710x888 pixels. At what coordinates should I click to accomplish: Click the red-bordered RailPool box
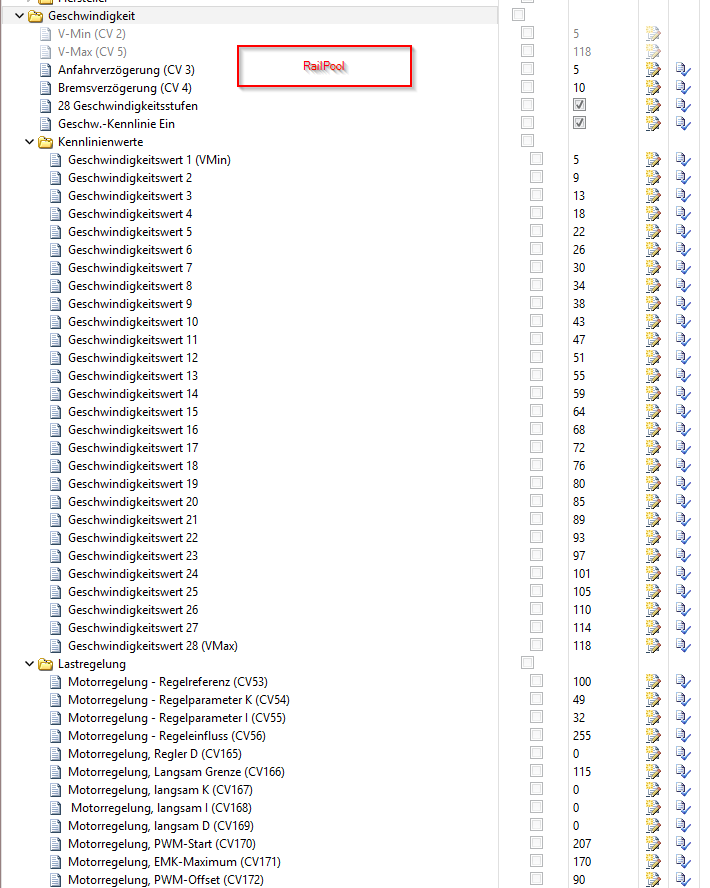point(324,66)
